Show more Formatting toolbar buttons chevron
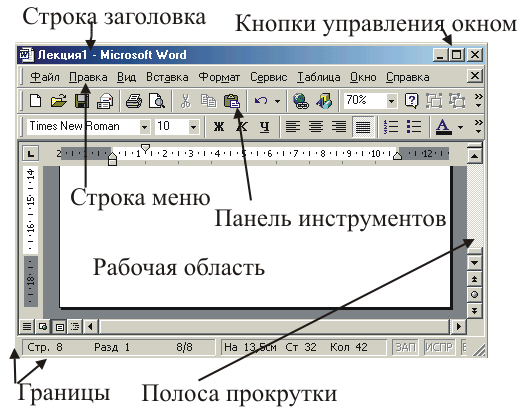 tap(479, 127)
